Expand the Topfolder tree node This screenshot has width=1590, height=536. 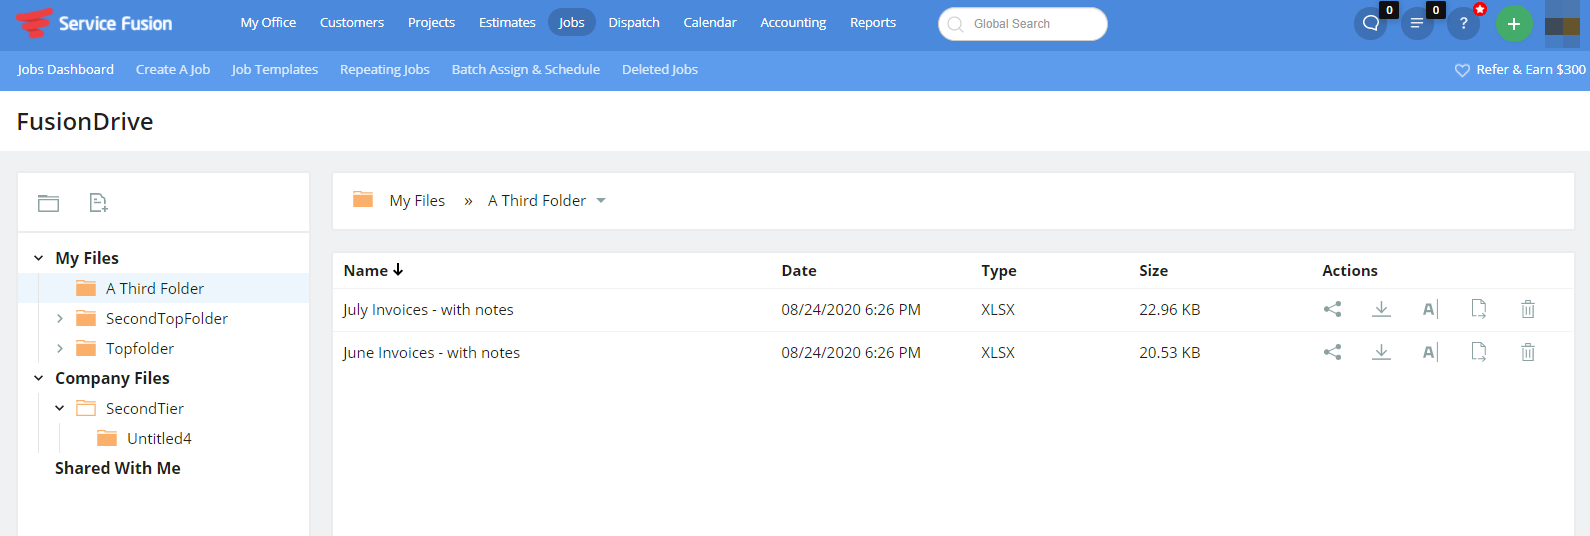[60, 348]
